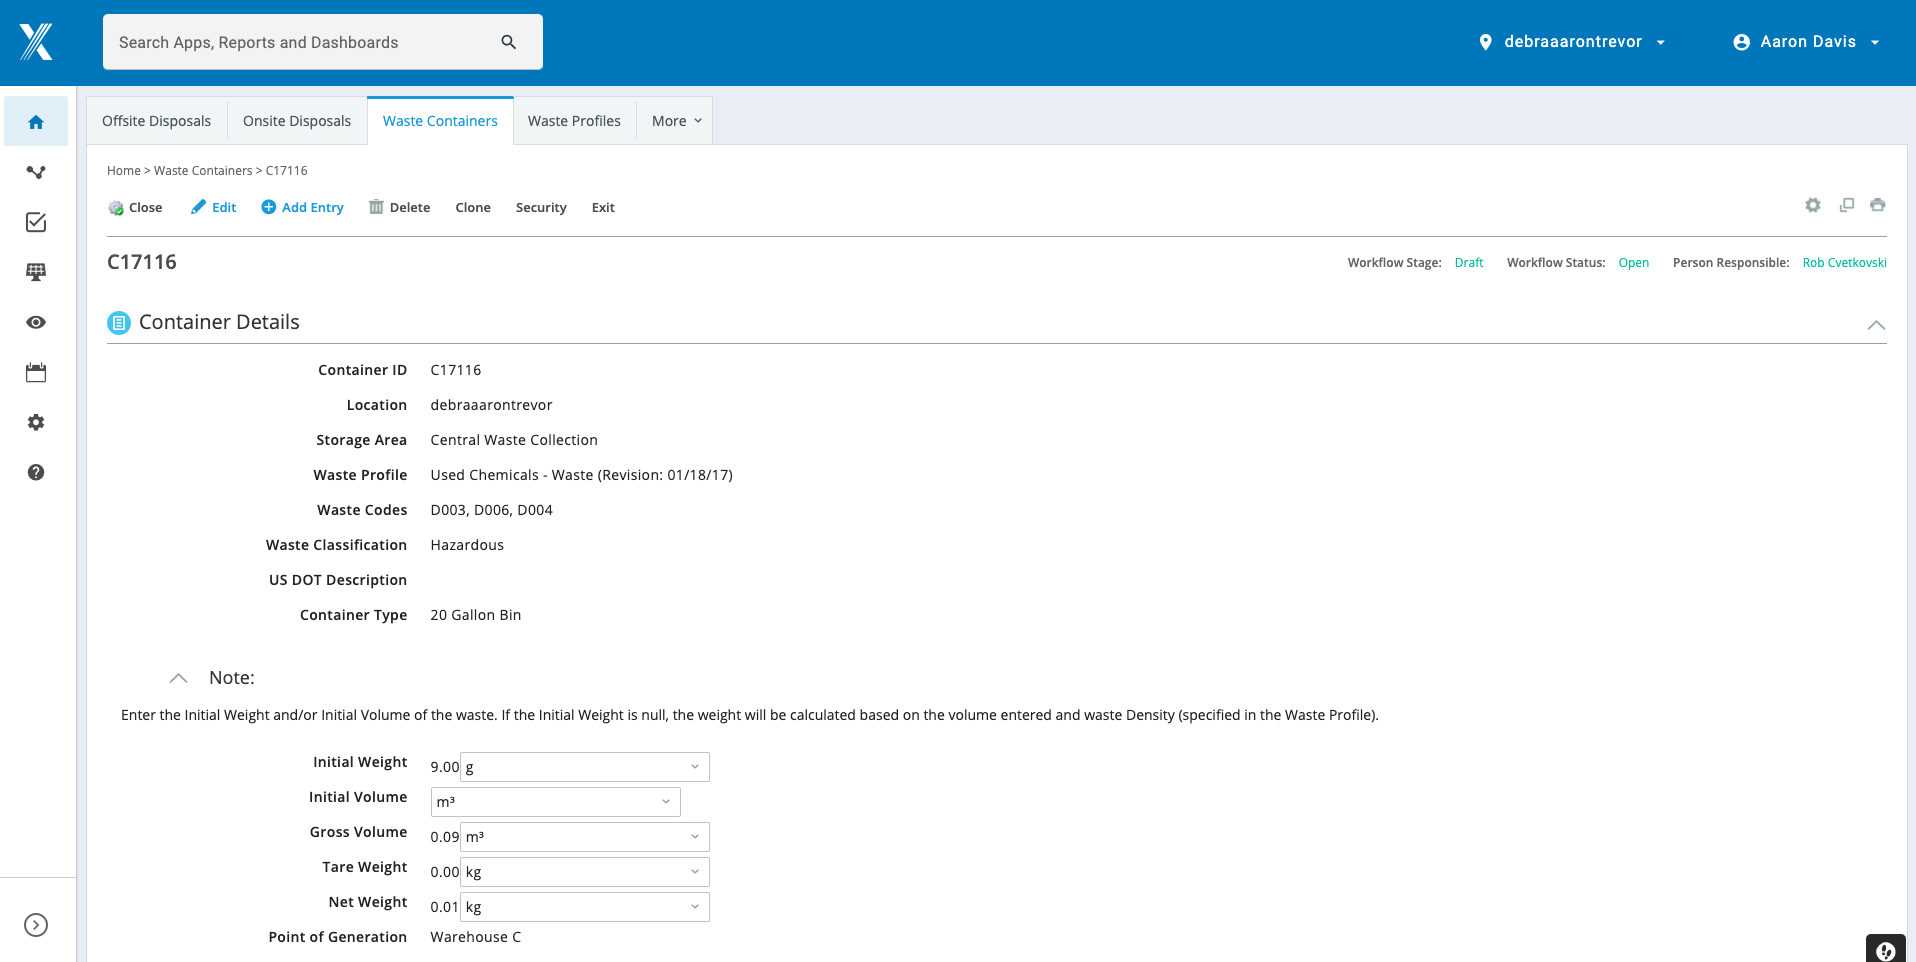Viewport: 1916px width, 962px height.
Task: Click the Warehouse C value
Action: (x=476, y=937)
